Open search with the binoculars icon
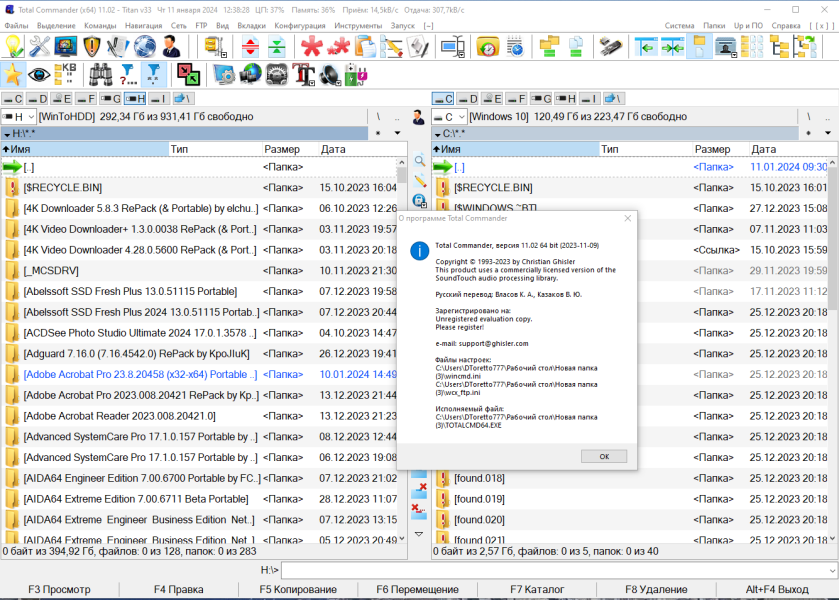Image resolution: width=839 pixels, height=600 pixels. point(101,74)
